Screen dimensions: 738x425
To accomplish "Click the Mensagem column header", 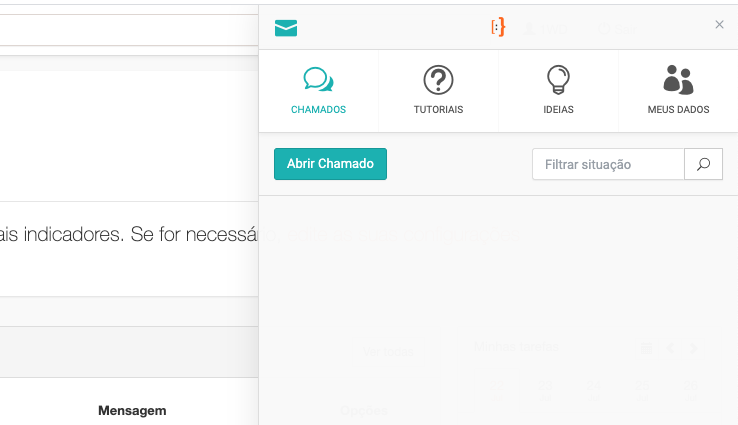I will pyautogui.click(x=132, y=410).
